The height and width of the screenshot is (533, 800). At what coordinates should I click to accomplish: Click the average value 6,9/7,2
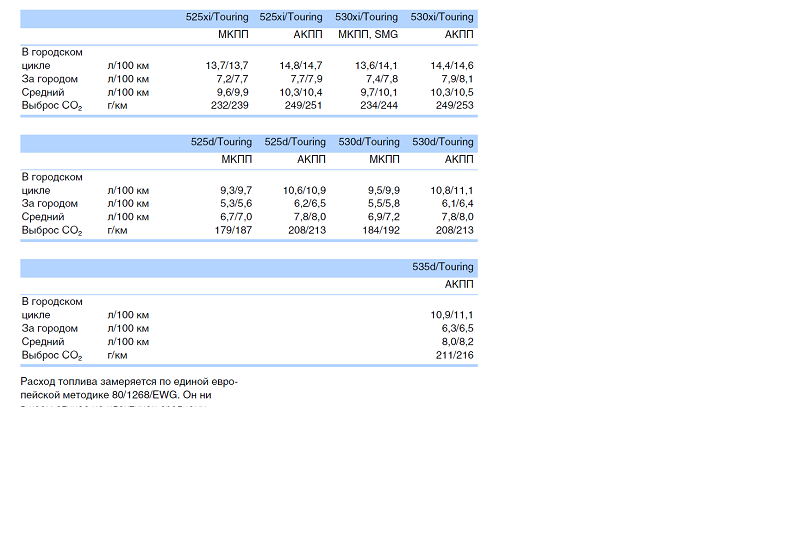tap(383, 216)
